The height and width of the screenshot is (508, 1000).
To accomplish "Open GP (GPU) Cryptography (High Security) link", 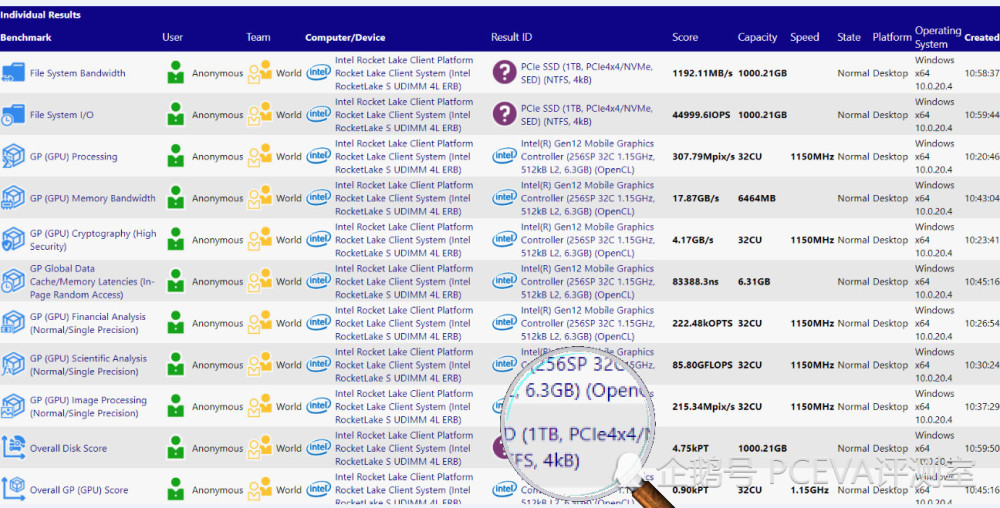I will pyautogui.click(x=93, y=240).
